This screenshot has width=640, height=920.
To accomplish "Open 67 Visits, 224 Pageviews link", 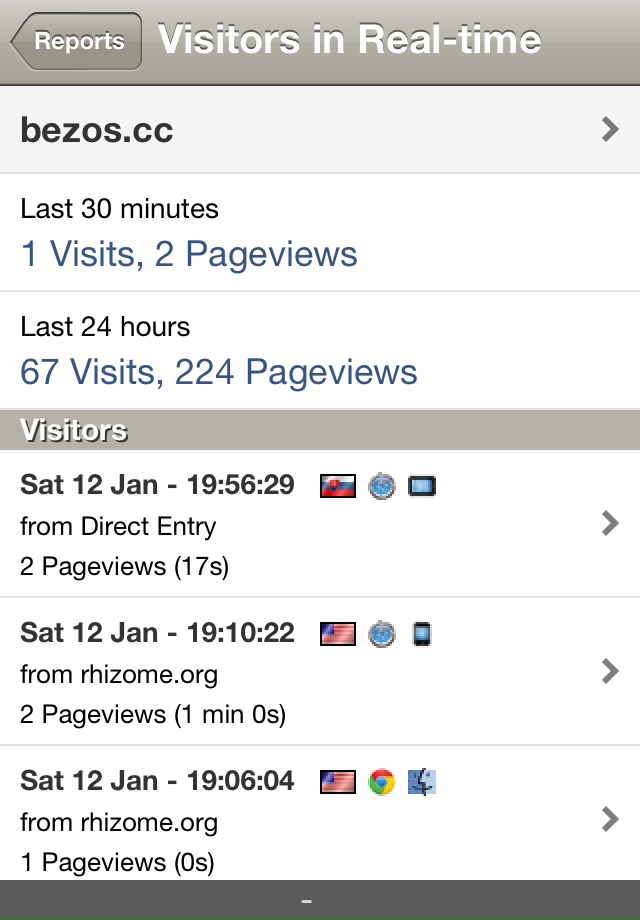I will [219, 372].
